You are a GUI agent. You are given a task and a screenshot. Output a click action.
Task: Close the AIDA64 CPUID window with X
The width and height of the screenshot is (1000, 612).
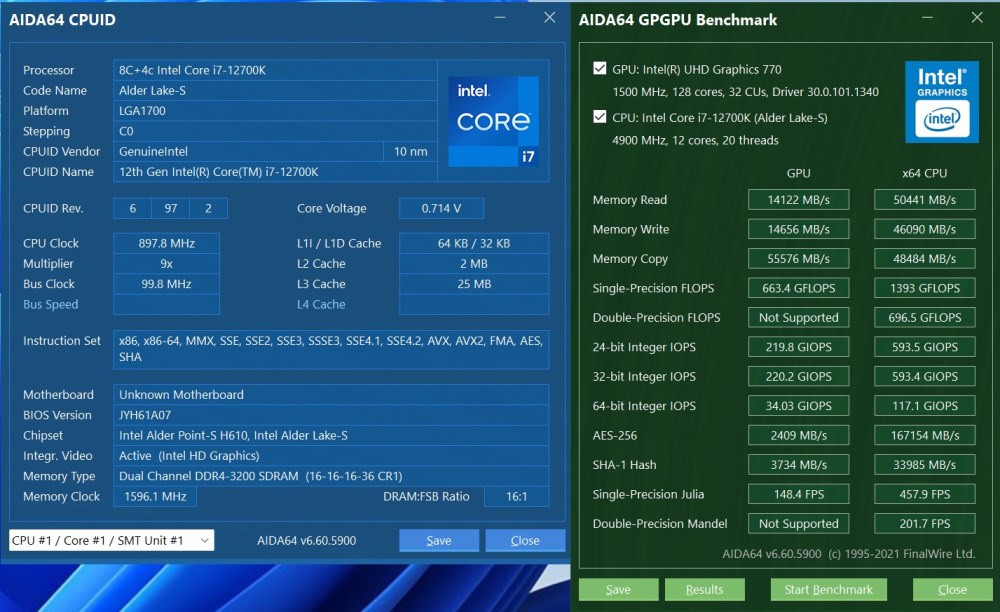(x=549, y=18)
